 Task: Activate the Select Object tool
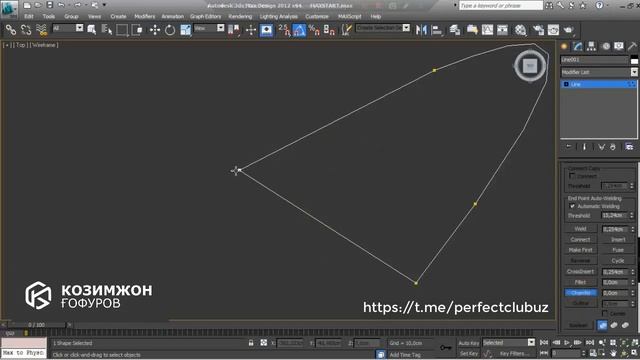(x=91, y=30)
